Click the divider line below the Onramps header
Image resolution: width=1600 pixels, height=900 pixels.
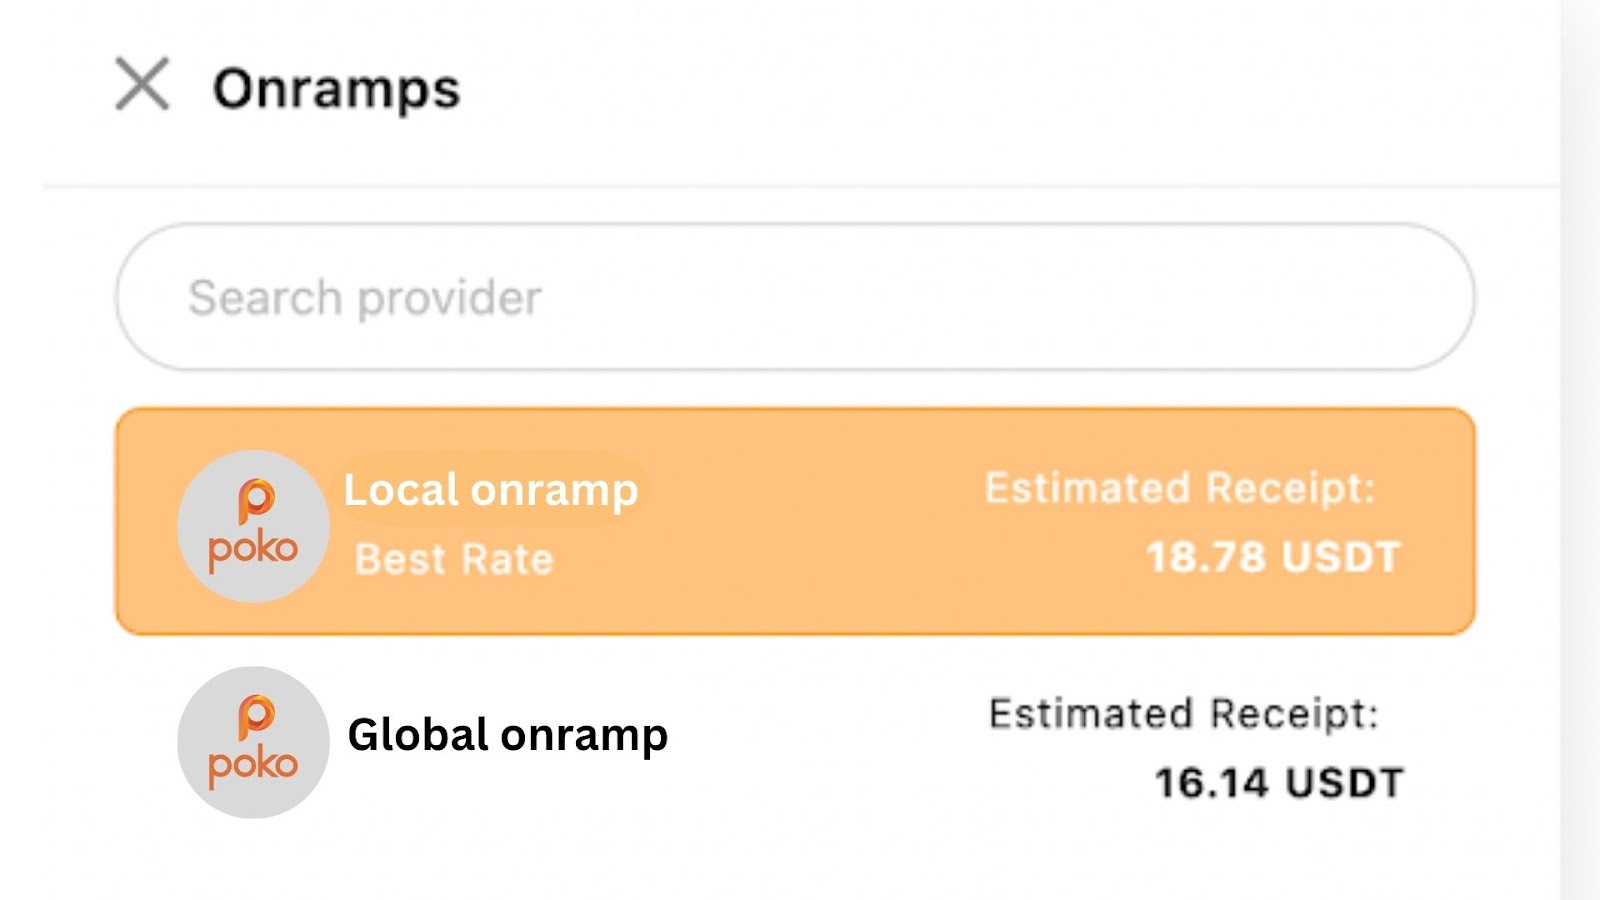(x=800, y=186)
